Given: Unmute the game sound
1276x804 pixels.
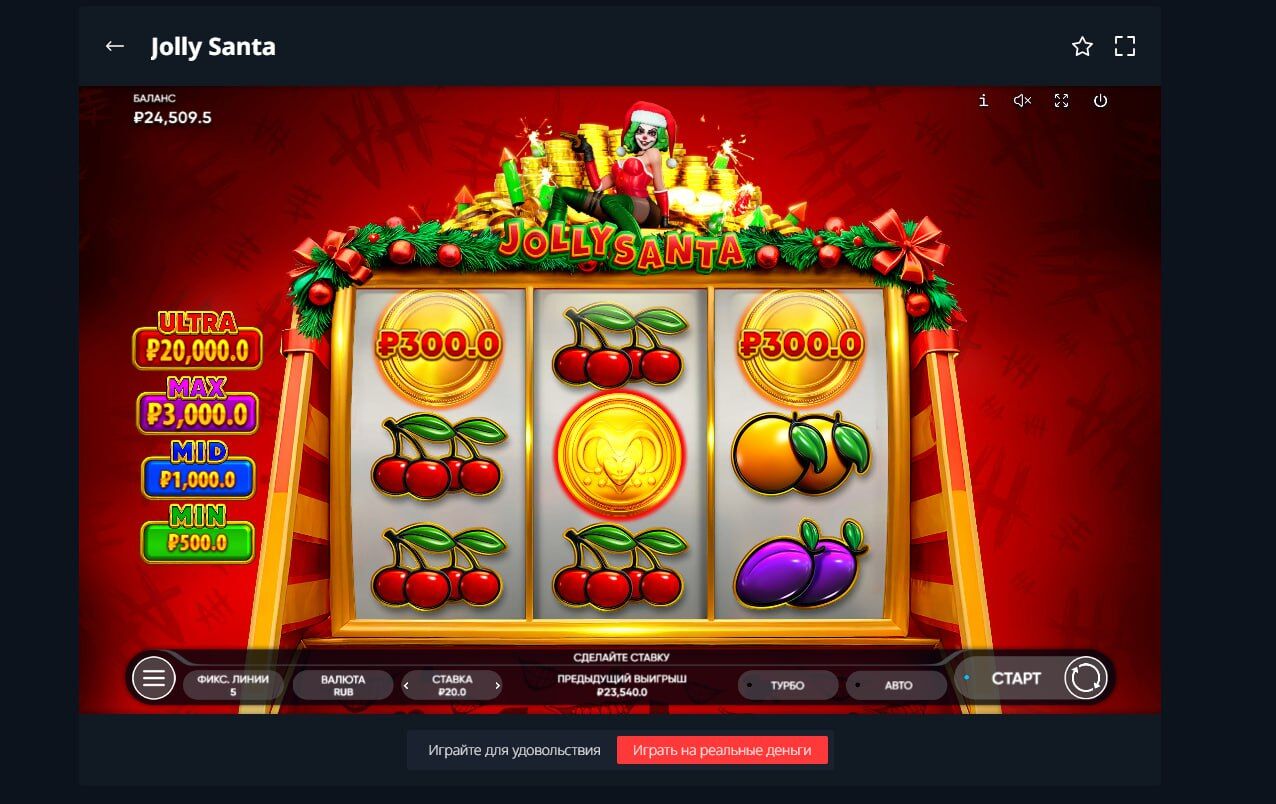Looking at the screenshot, I should [1022, 101].
